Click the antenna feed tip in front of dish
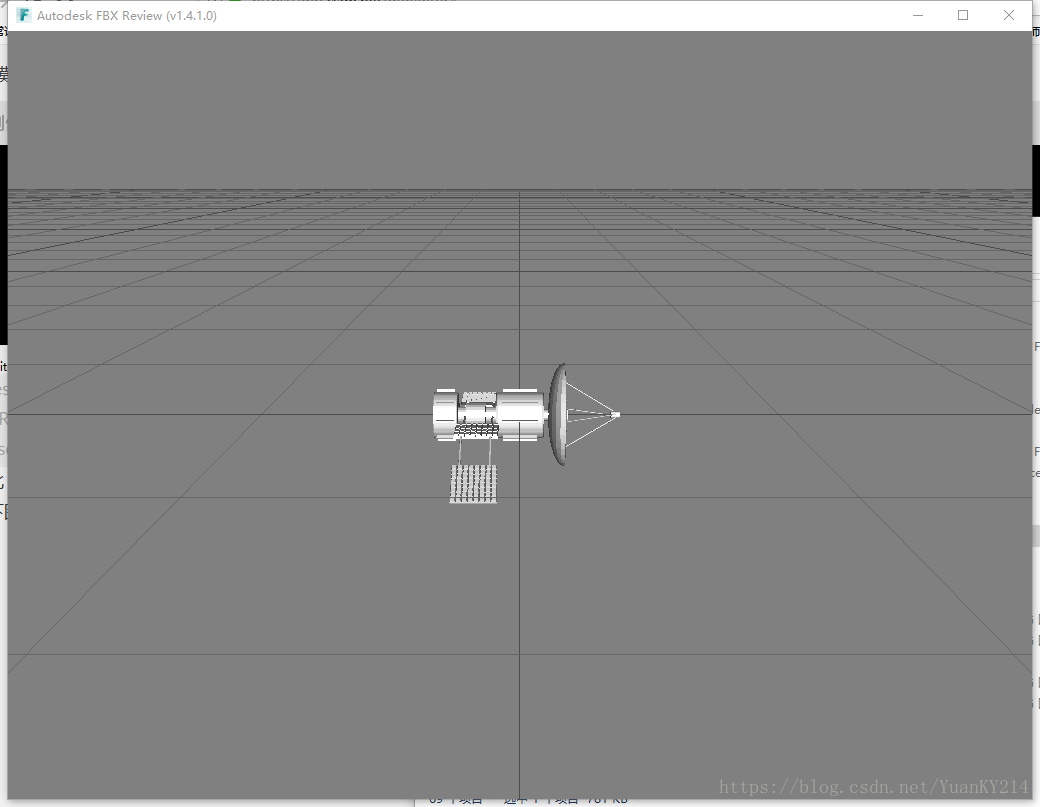 point(616,414)
